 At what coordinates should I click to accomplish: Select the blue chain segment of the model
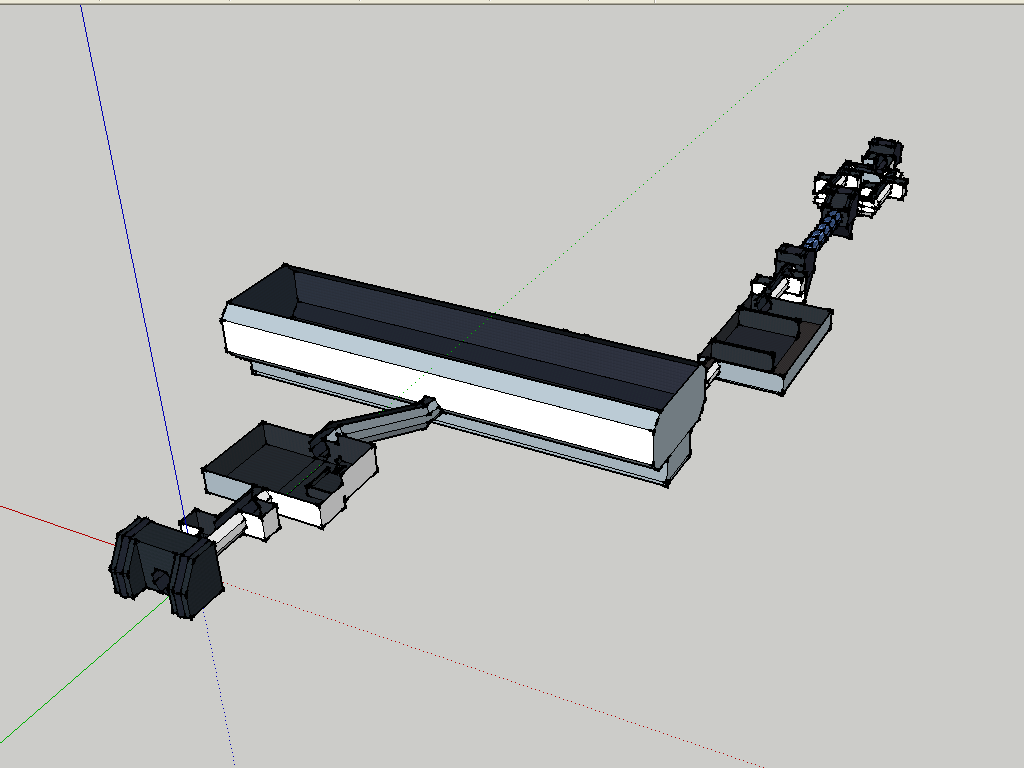pos(822,231)
